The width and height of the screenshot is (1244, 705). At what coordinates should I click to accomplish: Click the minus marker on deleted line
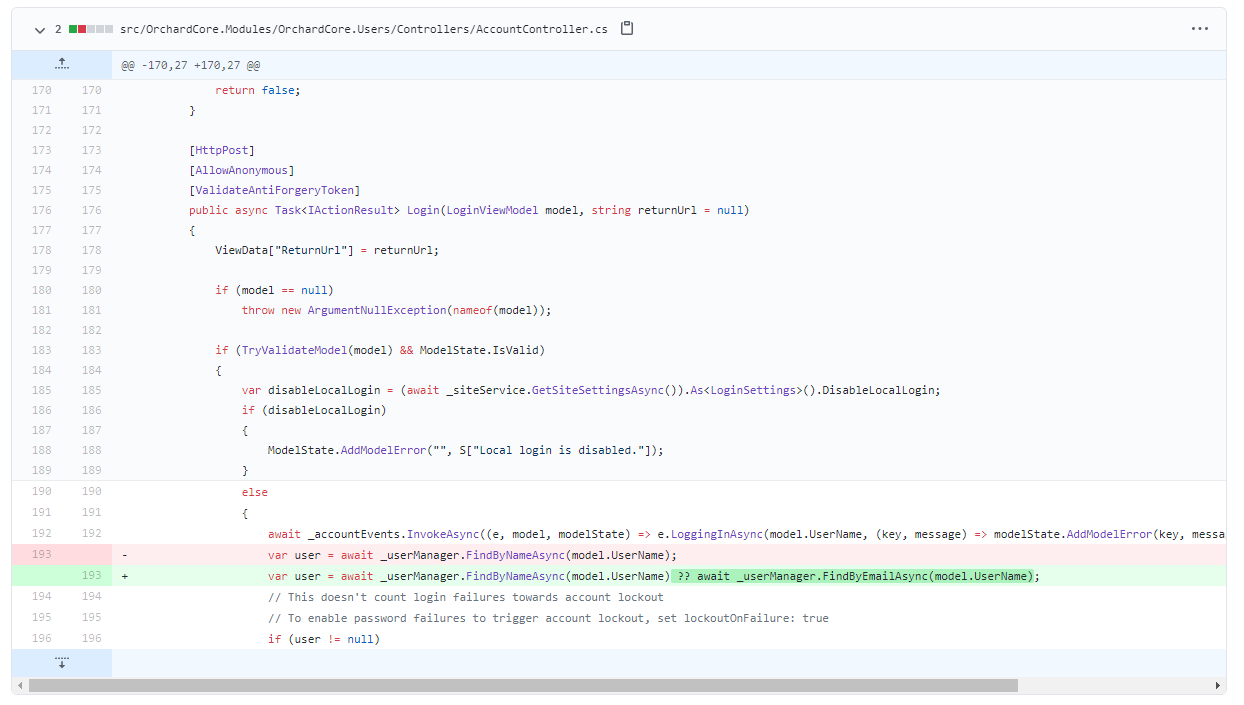coord(124,555)
